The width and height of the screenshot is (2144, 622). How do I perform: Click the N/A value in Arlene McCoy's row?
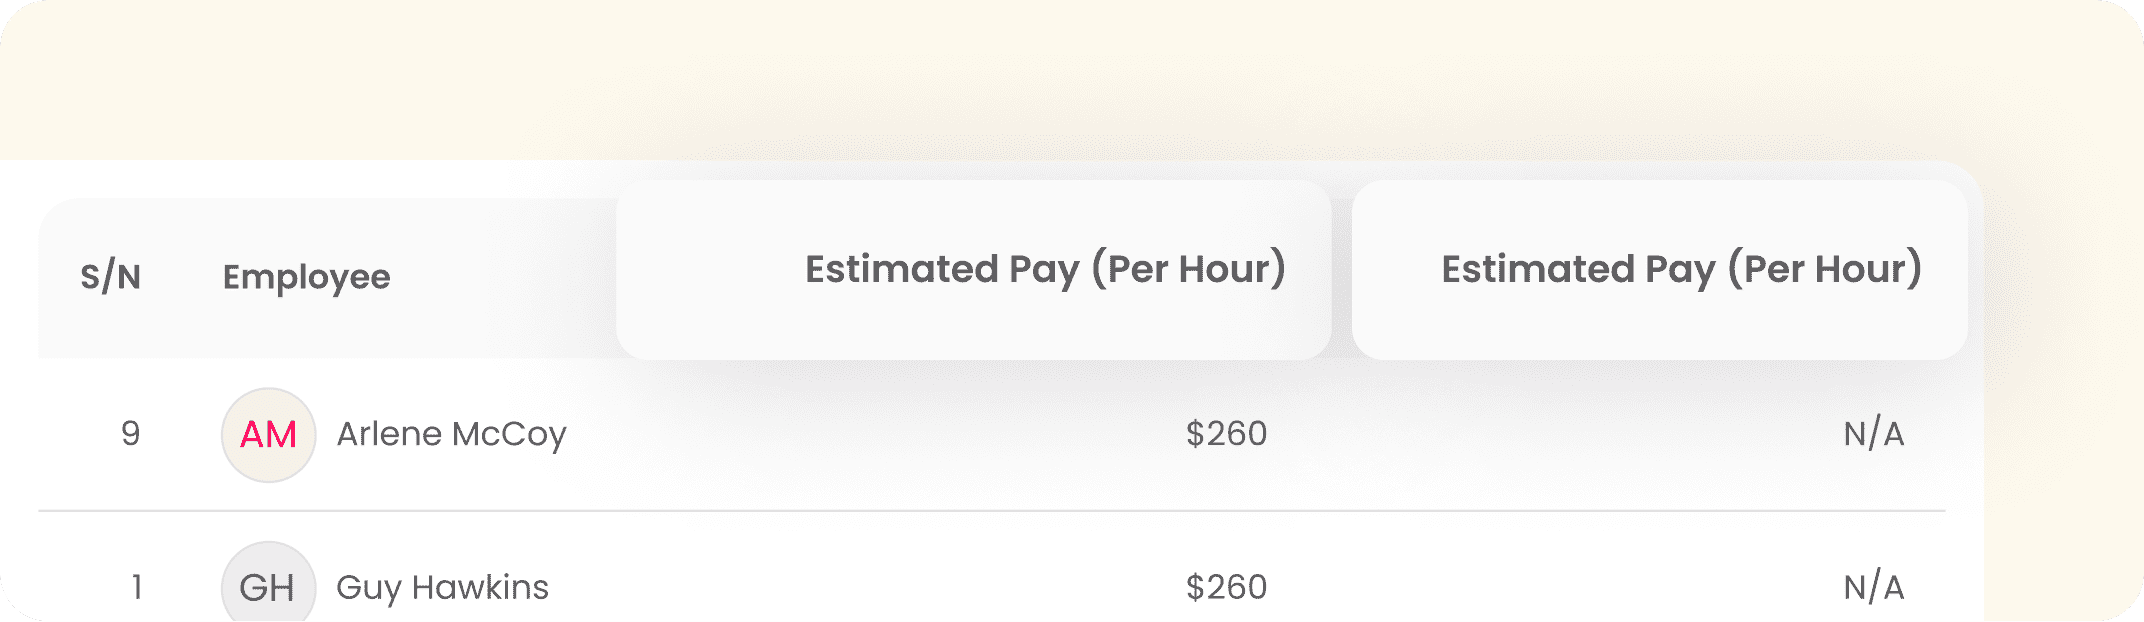click(1873, 434)
